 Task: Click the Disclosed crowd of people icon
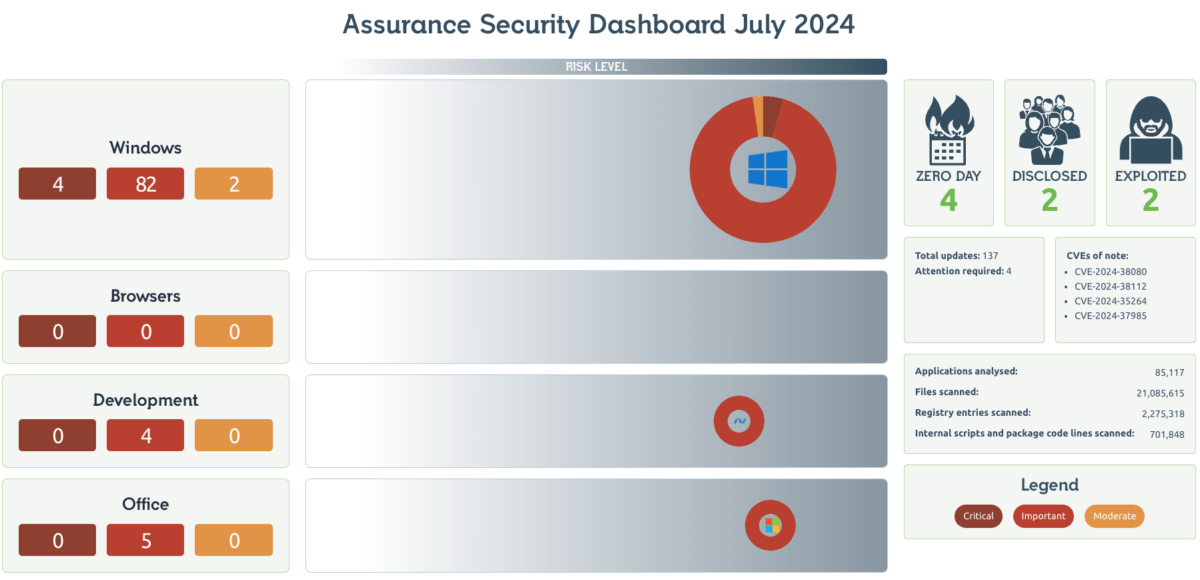point(1049,130)
